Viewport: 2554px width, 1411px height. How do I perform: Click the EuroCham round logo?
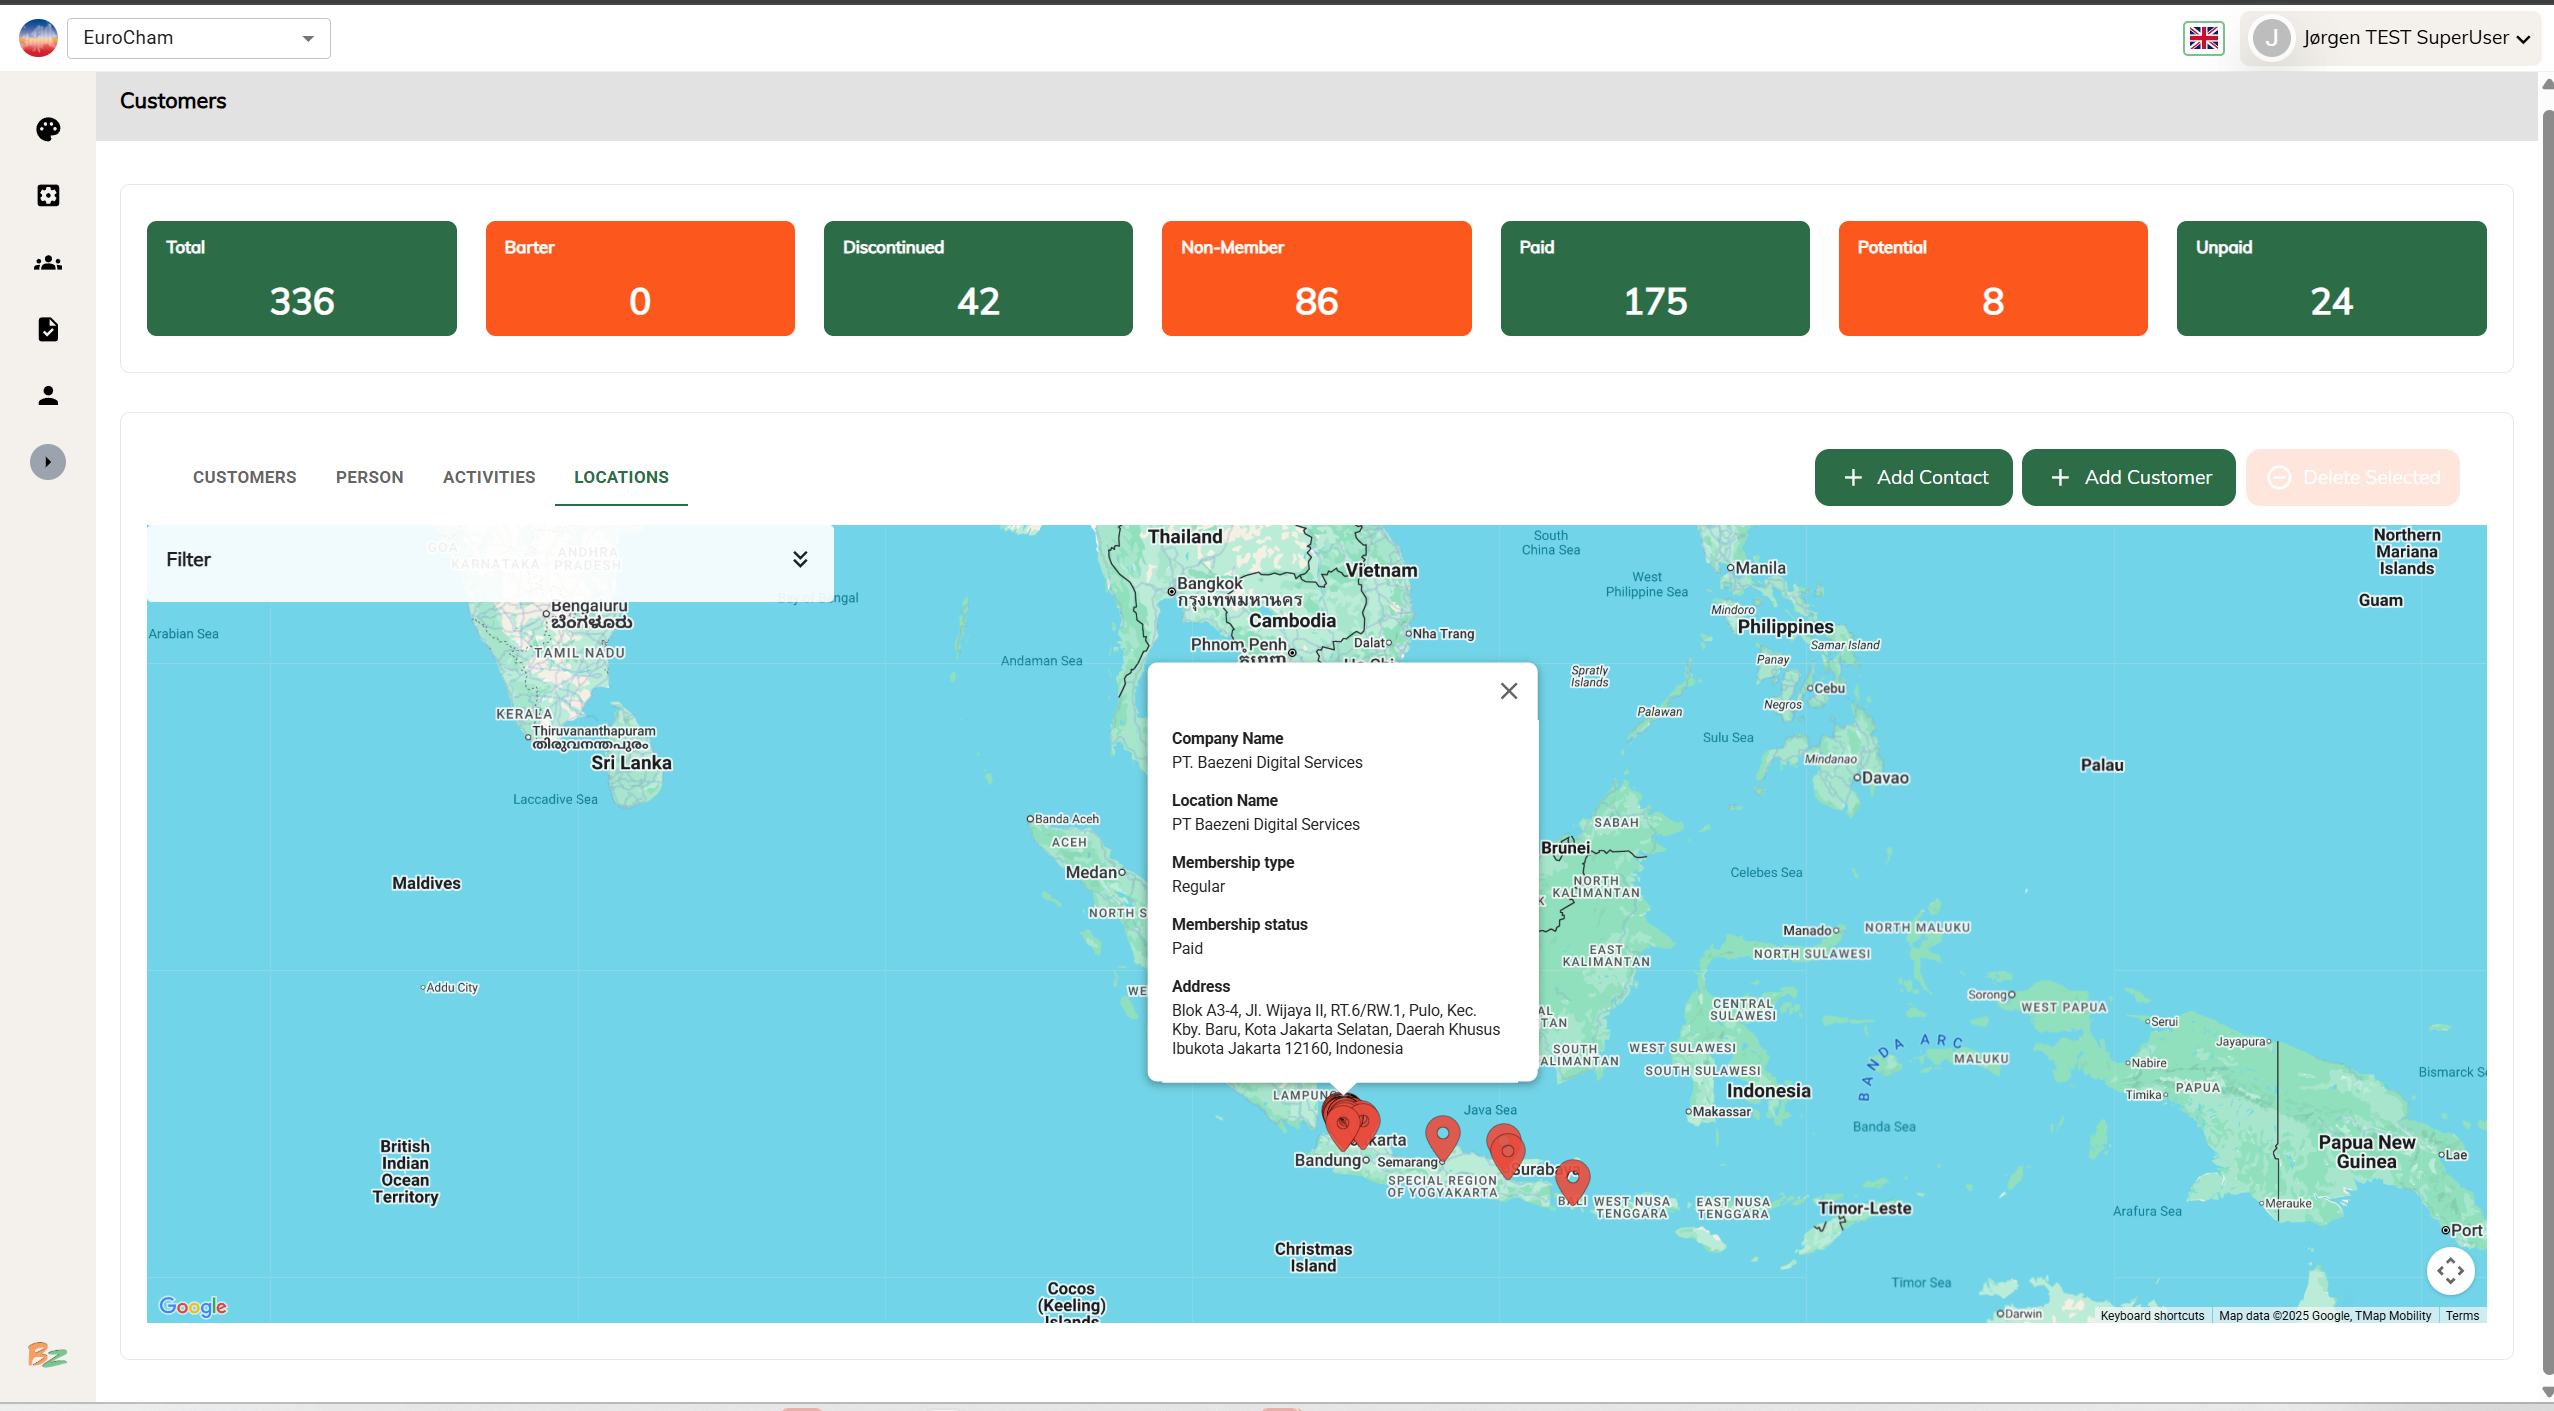pyautogui.click(x=38, y=38)
